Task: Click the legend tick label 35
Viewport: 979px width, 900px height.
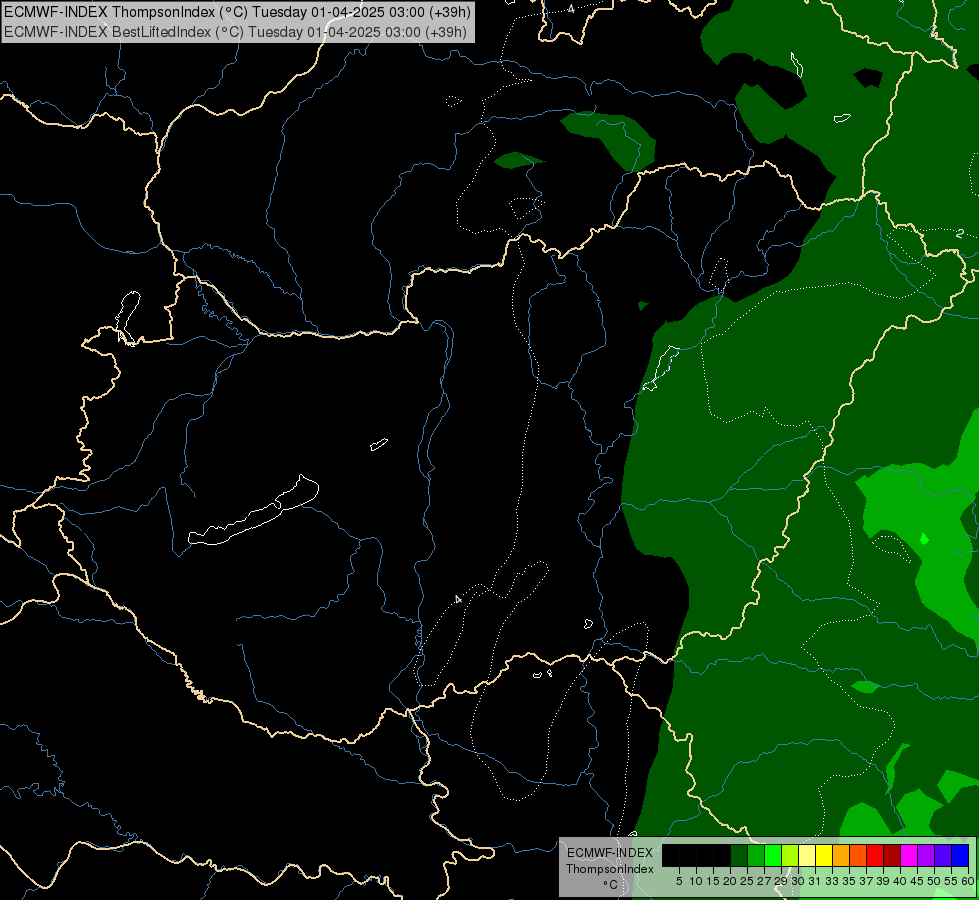Action: [849, 881]
